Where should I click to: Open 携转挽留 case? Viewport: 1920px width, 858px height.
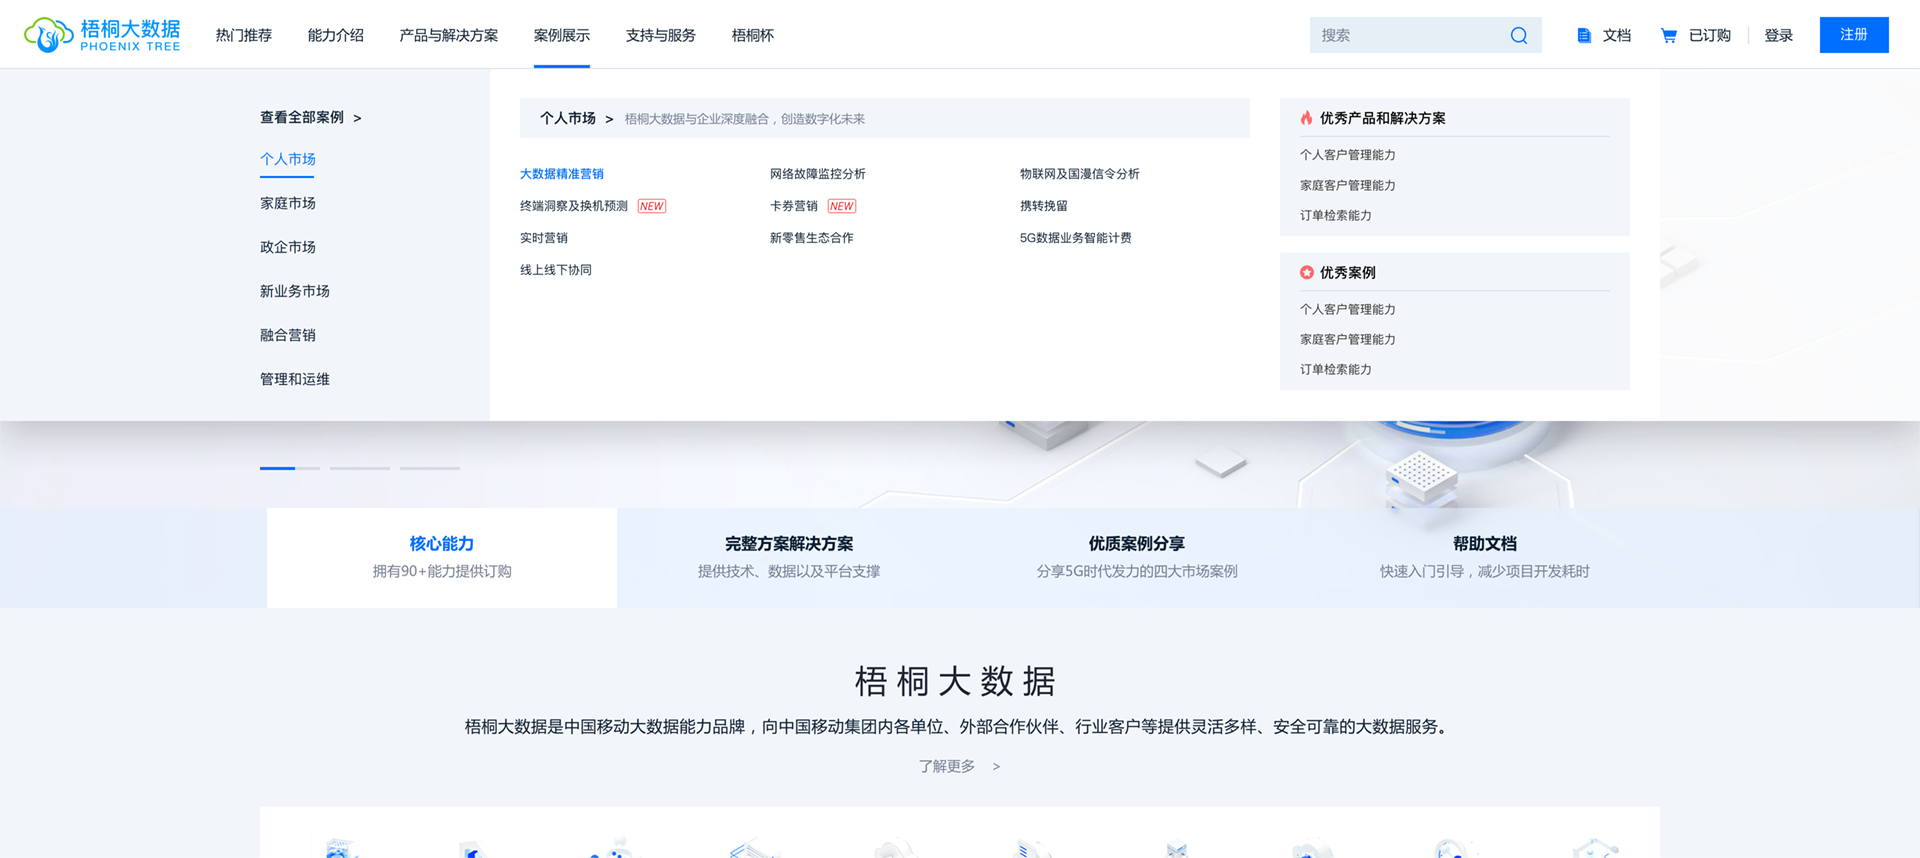click(1044, 206)
